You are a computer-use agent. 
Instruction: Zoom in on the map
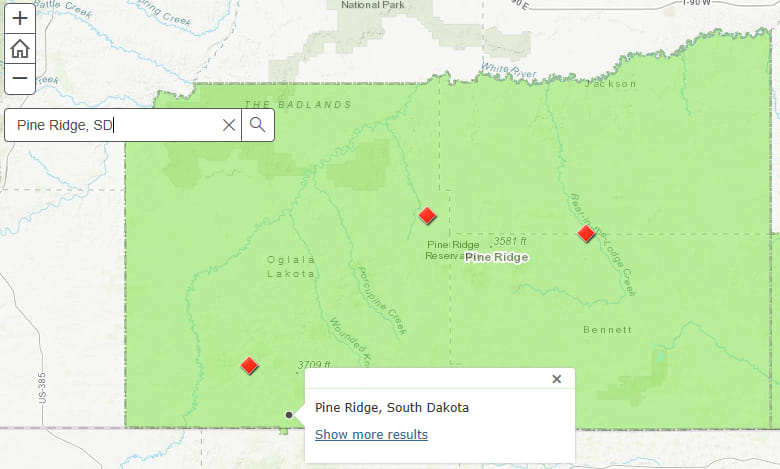tap(19, 18)
